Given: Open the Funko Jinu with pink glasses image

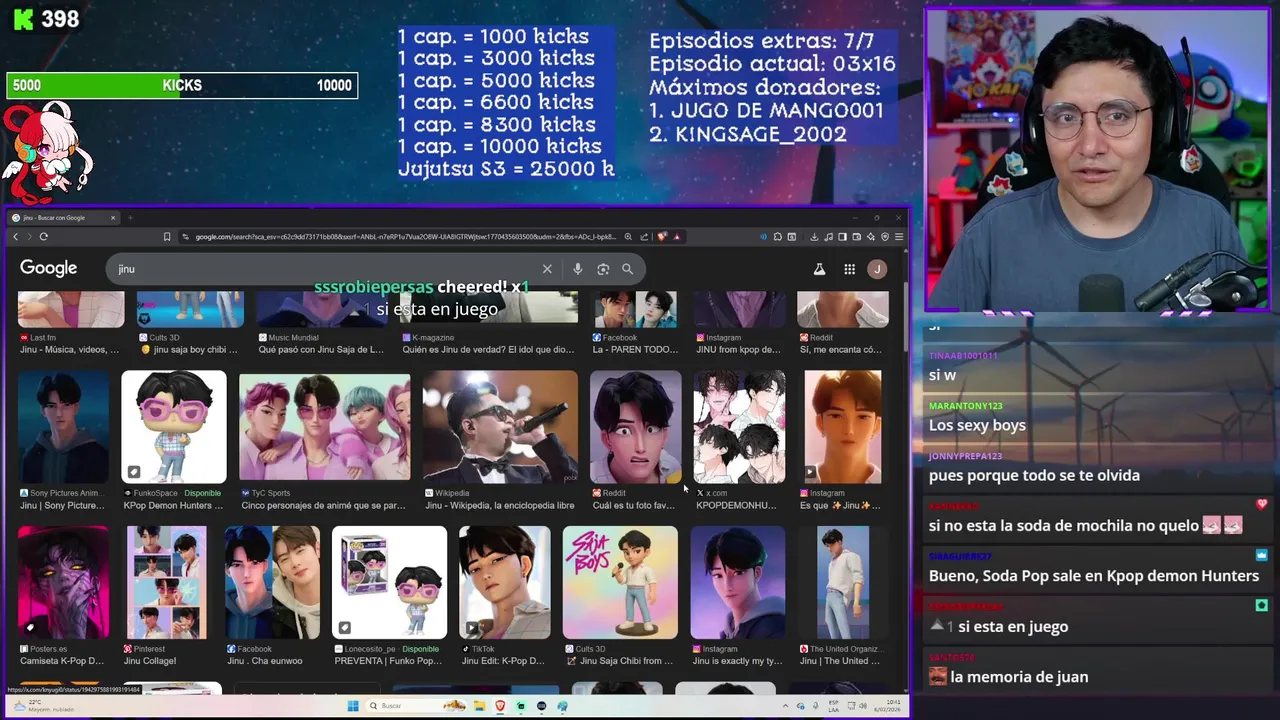Looking at the screenshot, I should click(x=174, y=427).
